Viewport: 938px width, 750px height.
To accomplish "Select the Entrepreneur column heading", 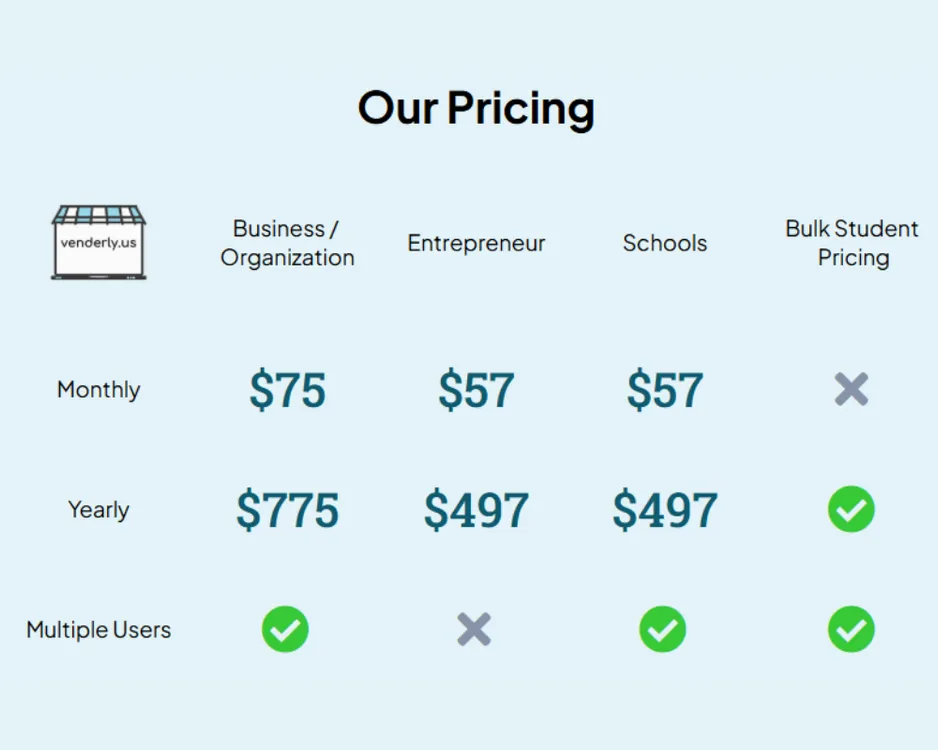I will (476, 243).
